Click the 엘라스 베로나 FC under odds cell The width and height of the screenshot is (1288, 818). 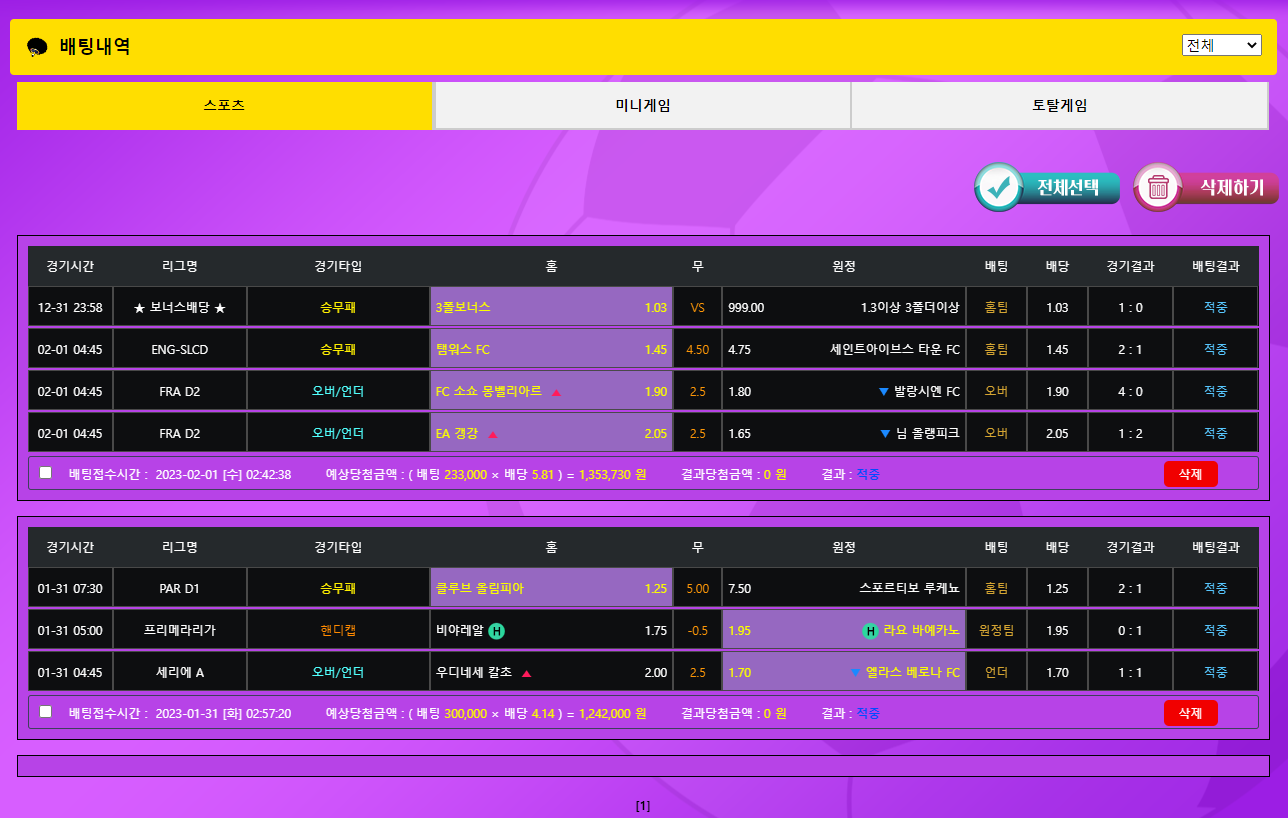pos(843,673)
